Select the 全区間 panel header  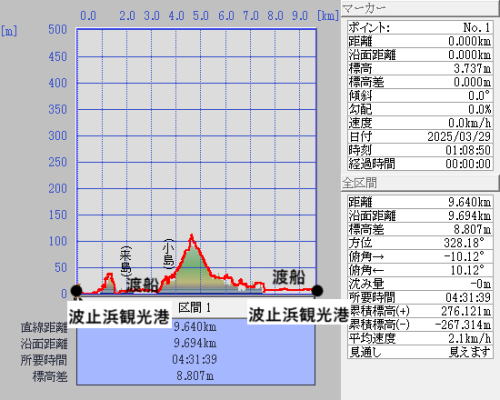point(420,183)
